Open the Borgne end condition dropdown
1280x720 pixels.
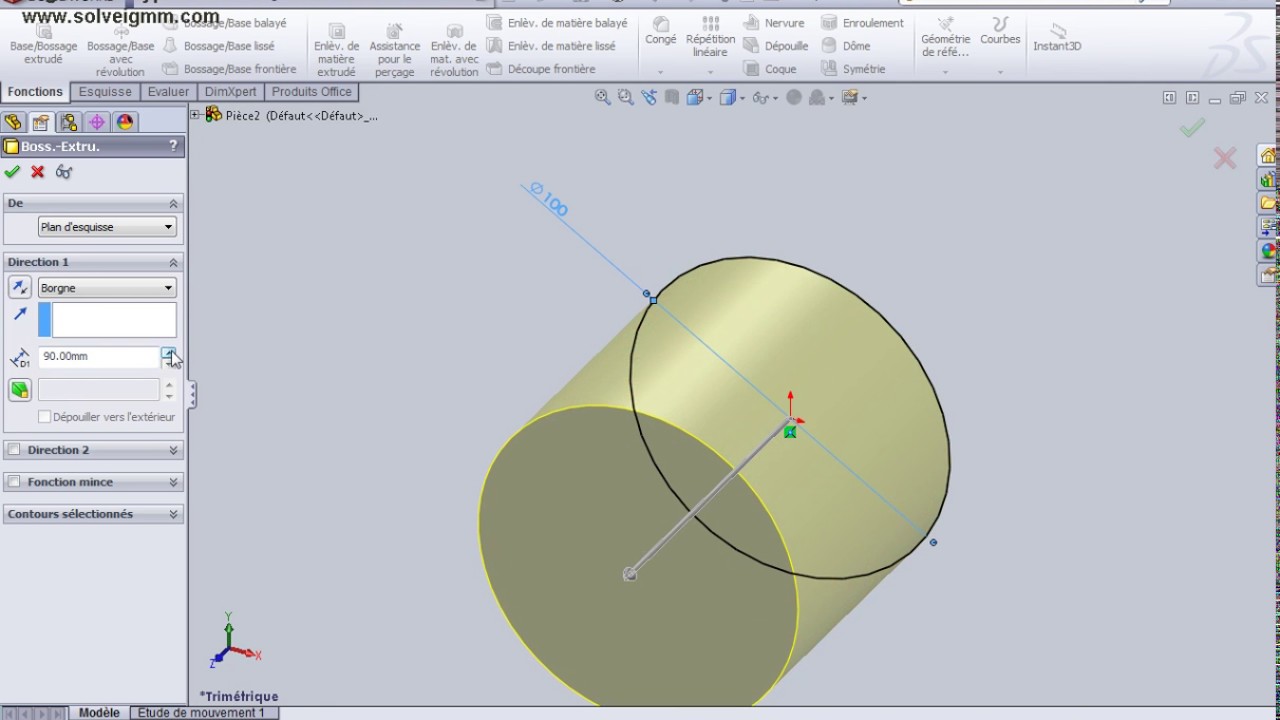pos(107,288)
